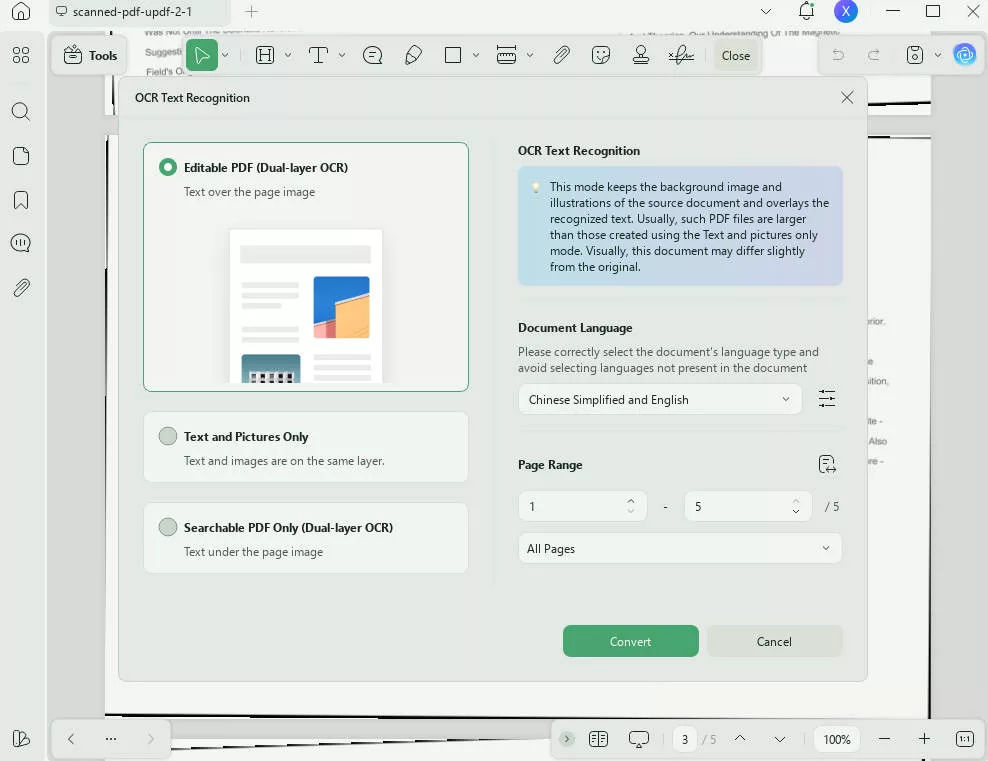Click the start page number field
The image size is (988, 761).
(571, 507)
